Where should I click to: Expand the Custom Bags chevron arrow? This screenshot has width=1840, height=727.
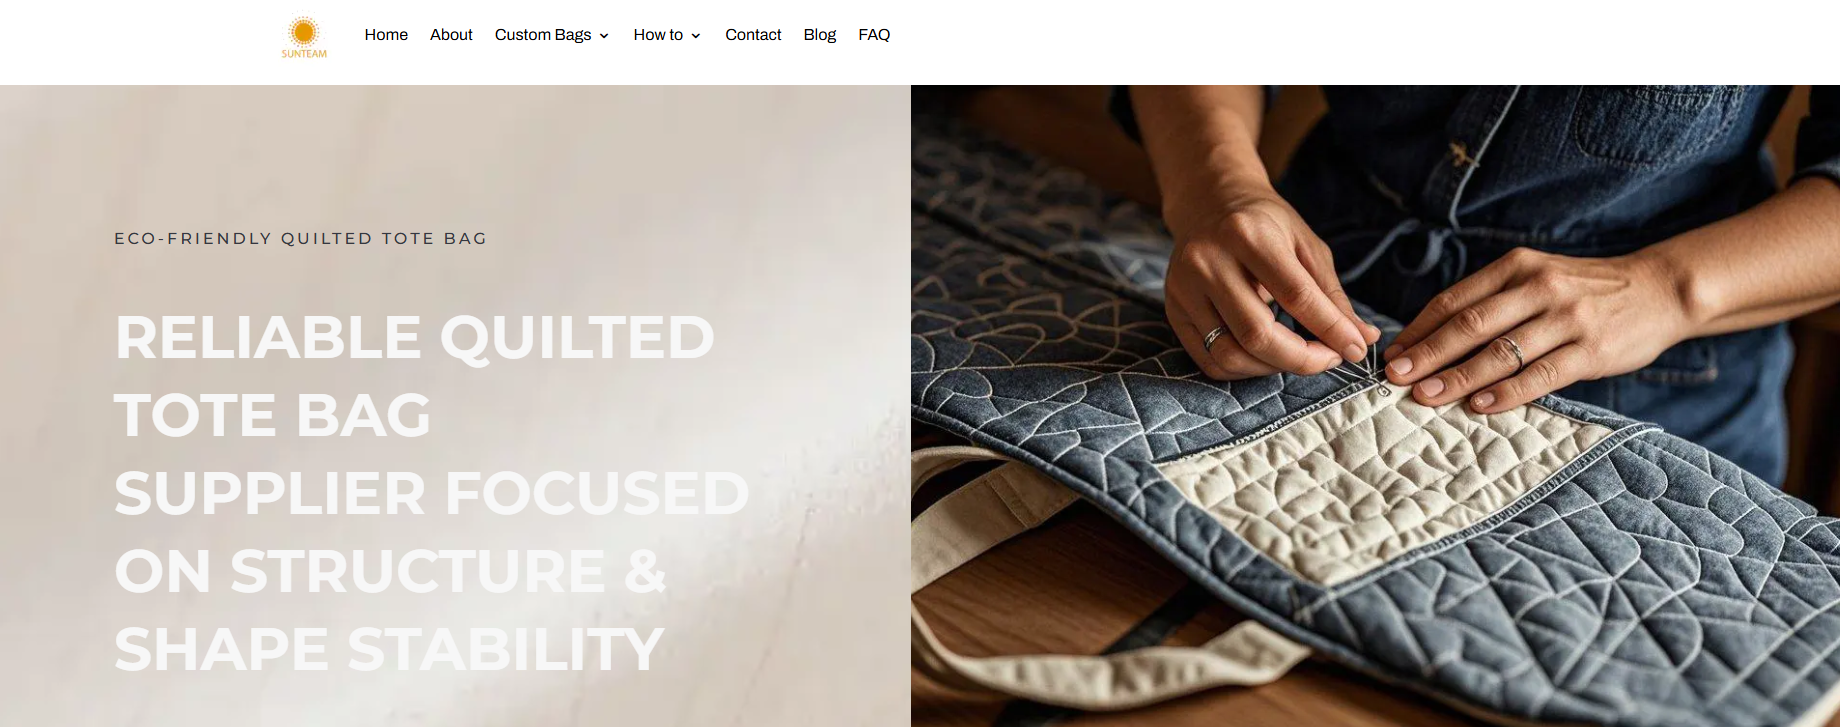tap(604, 36)
